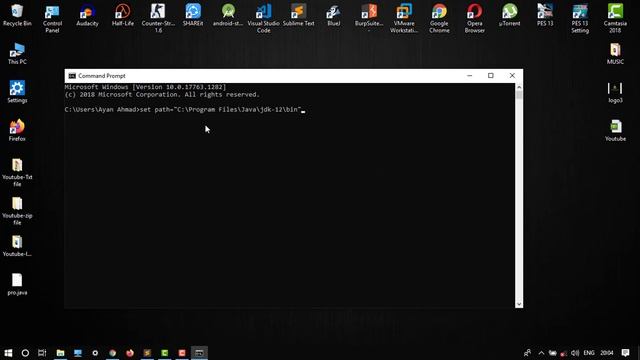
Task: Switch to Command Prompt taskbar button
Action: tap(199, 353)
